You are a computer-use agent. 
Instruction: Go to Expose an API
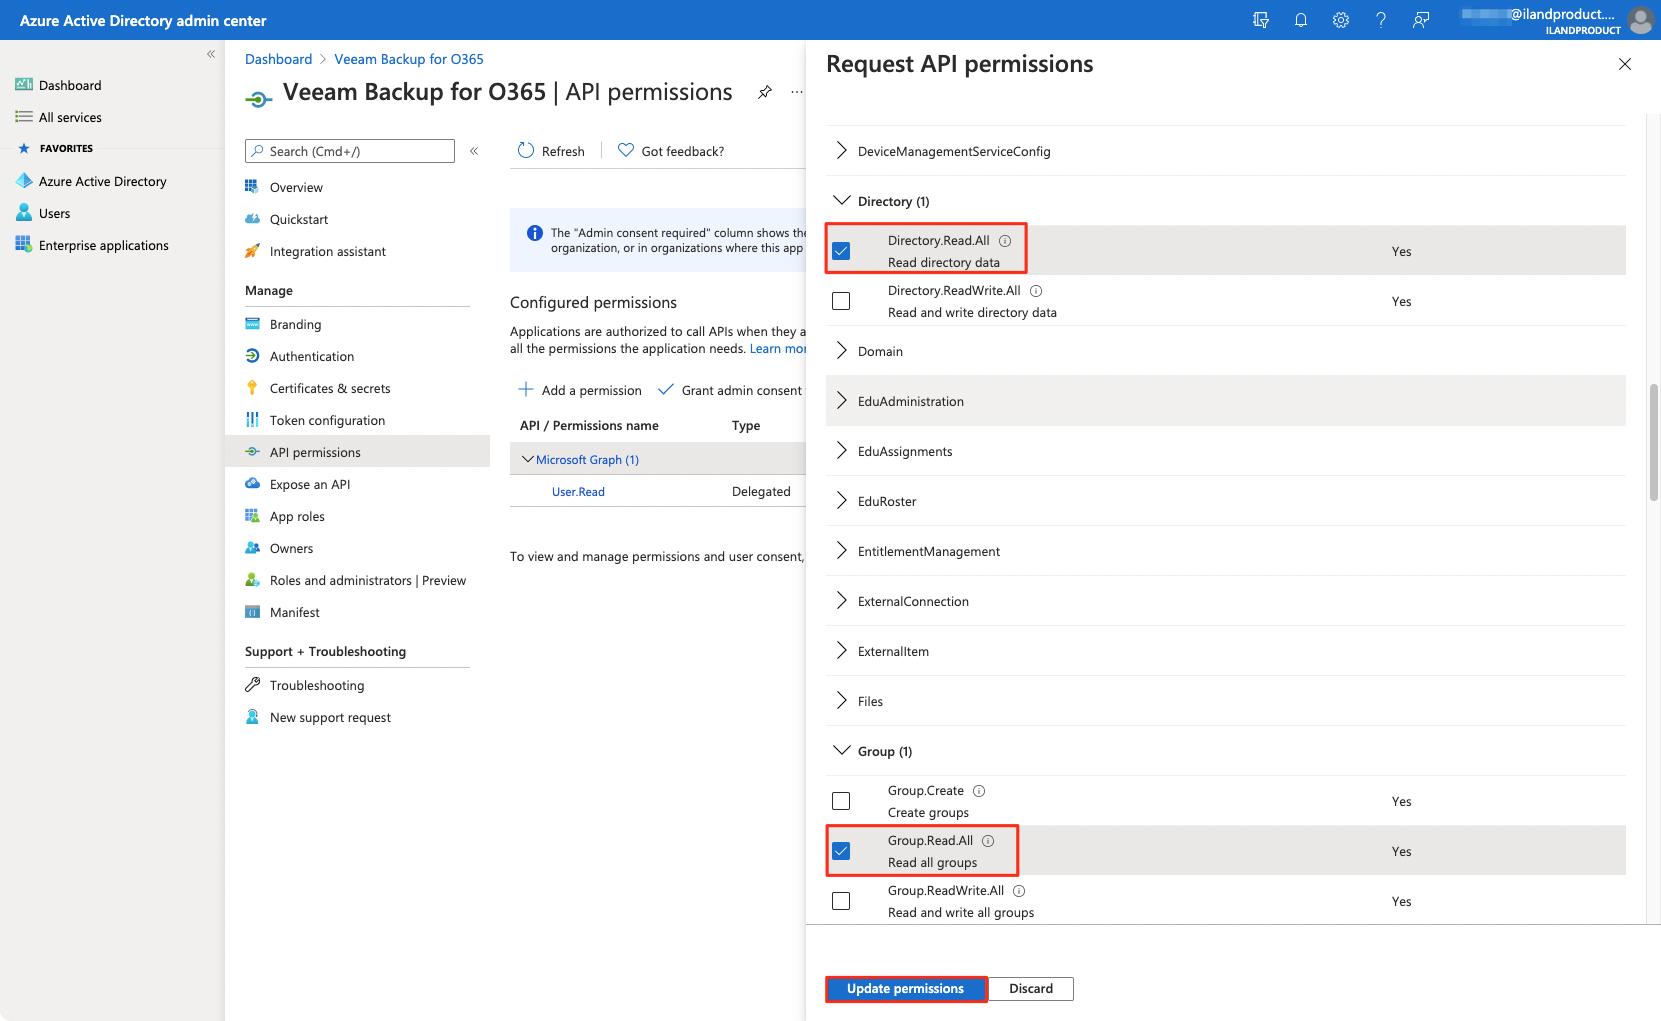(310, 485)
